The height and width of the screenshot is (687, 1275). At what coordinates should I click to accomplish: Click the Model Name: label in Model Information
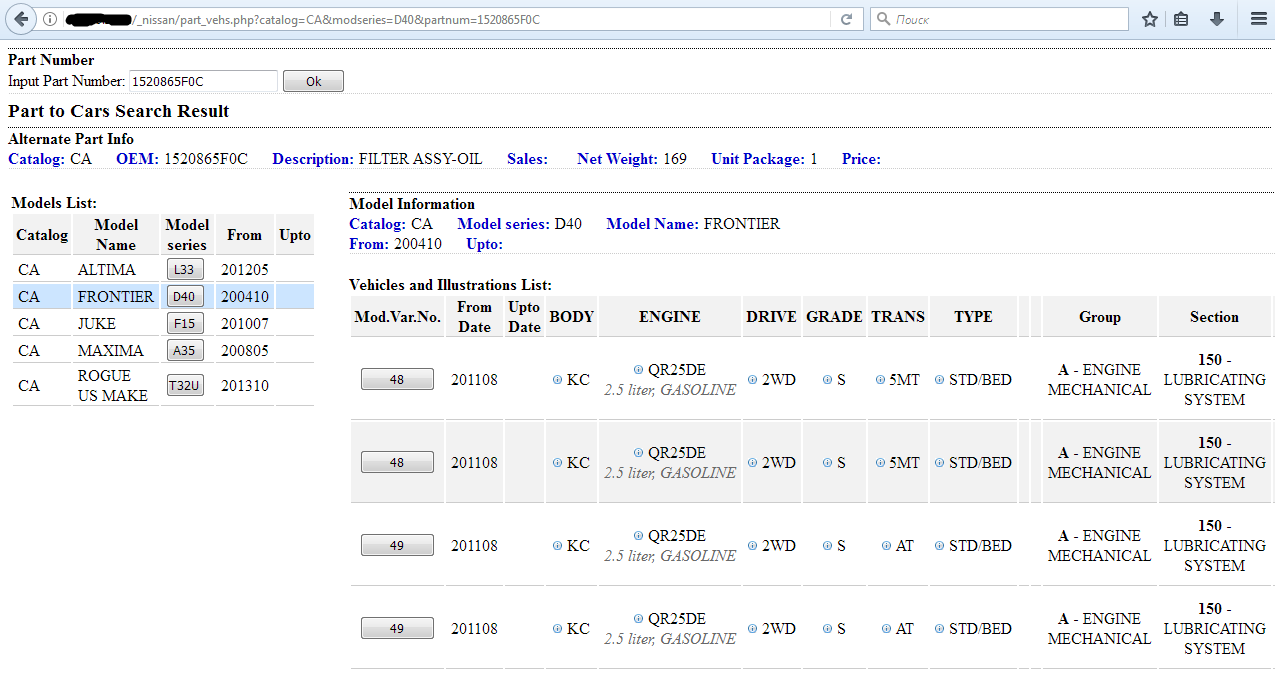(x=653, y=224)
